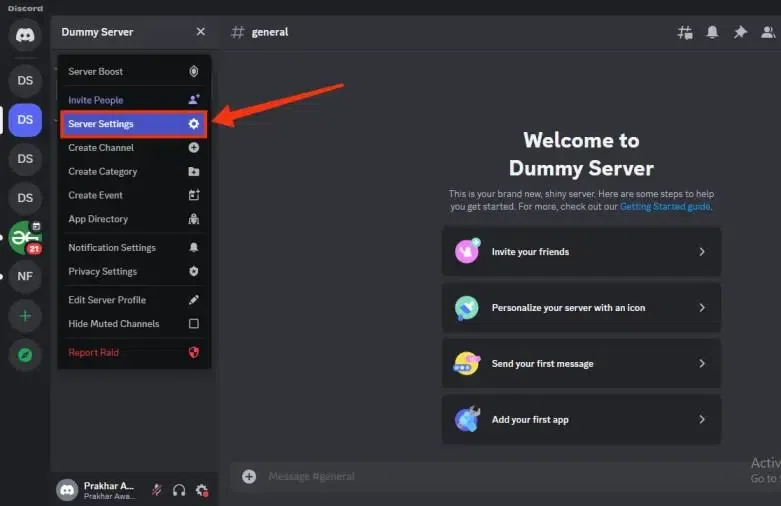
Task: Select the highlighted DS server icon
Action: click(x=25, y=120)
